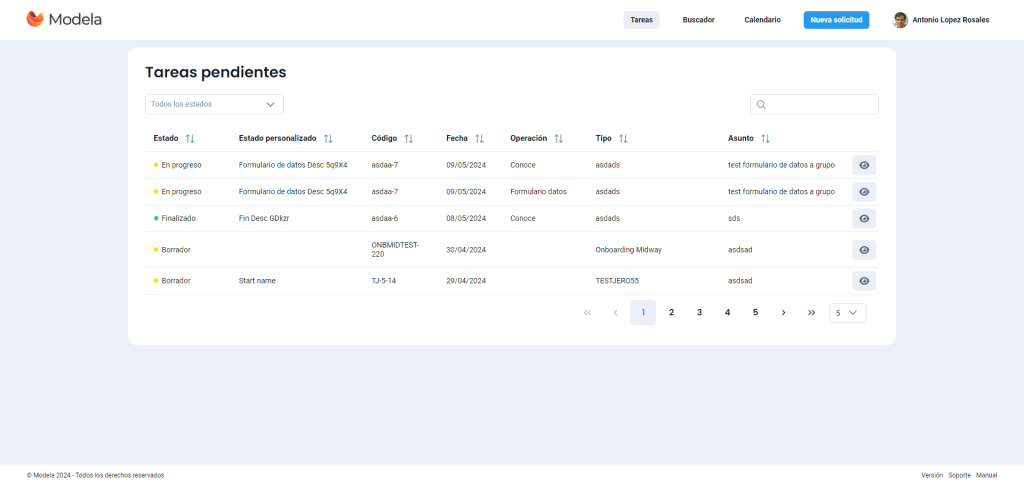The image size is (1024, 486).
Task: Sort by Estado personalizado column
Action: [x=328, y=138]
